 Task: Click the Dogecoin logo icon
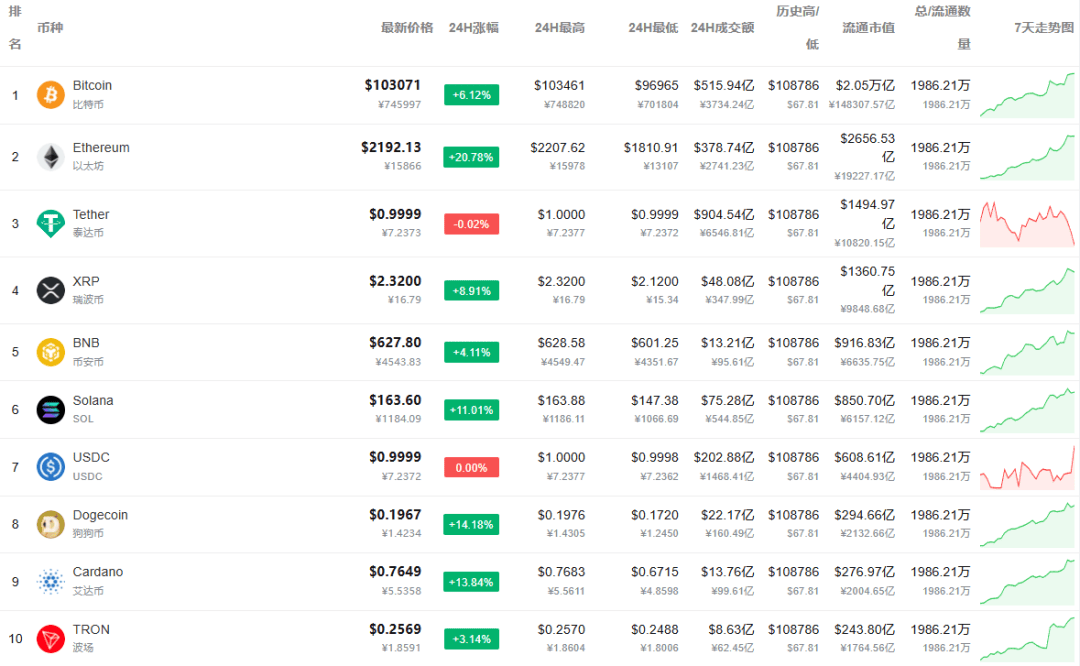(50, 524)
